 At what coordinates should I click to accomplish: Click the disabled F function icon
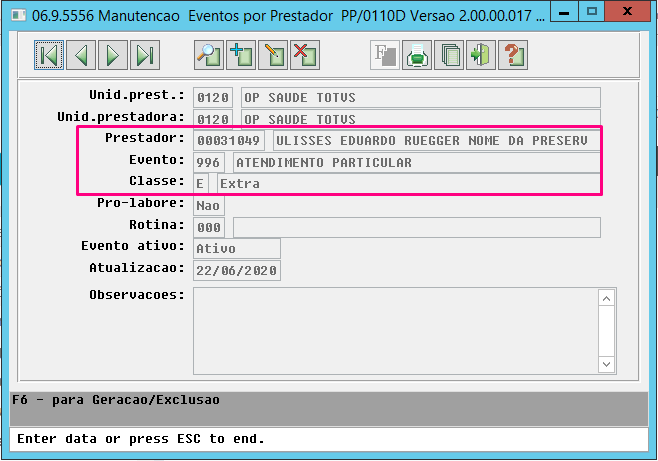(385, 55)
